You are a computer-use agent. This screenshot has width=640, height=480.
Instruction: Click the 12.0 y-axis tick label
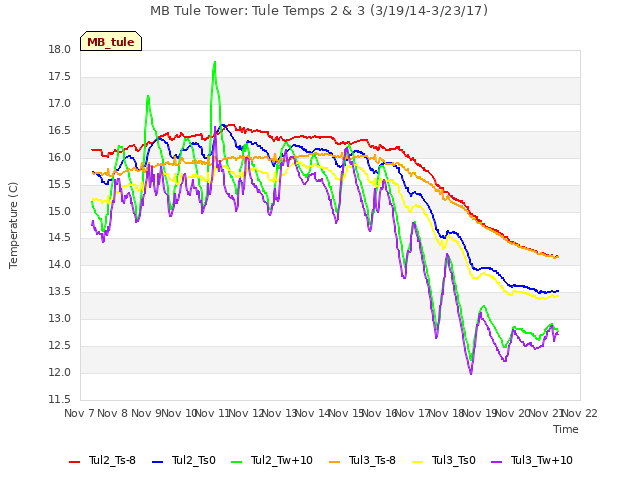[x=60, y=373]
